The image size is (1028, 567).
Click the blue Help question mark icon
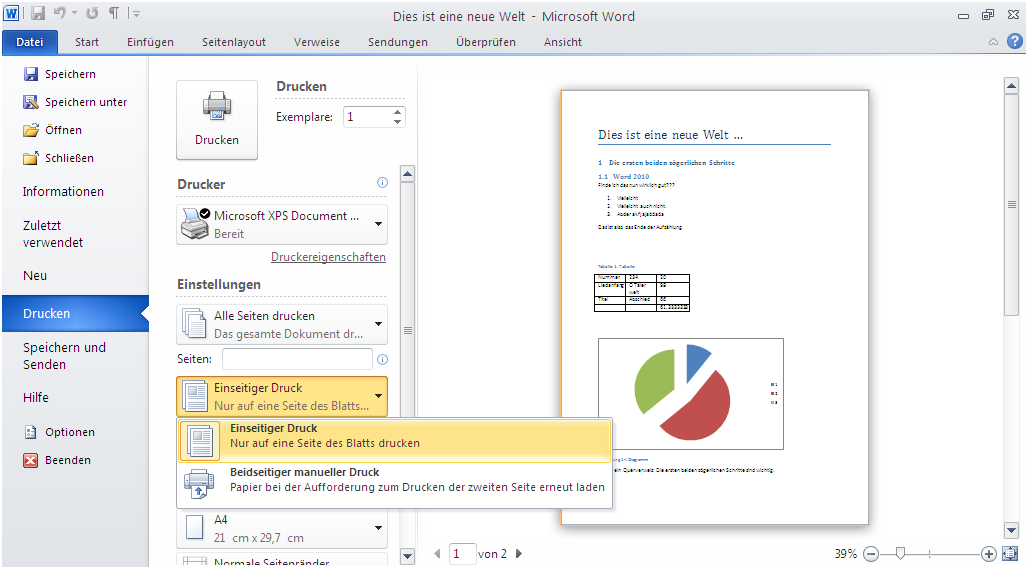tap(1014, 41)
